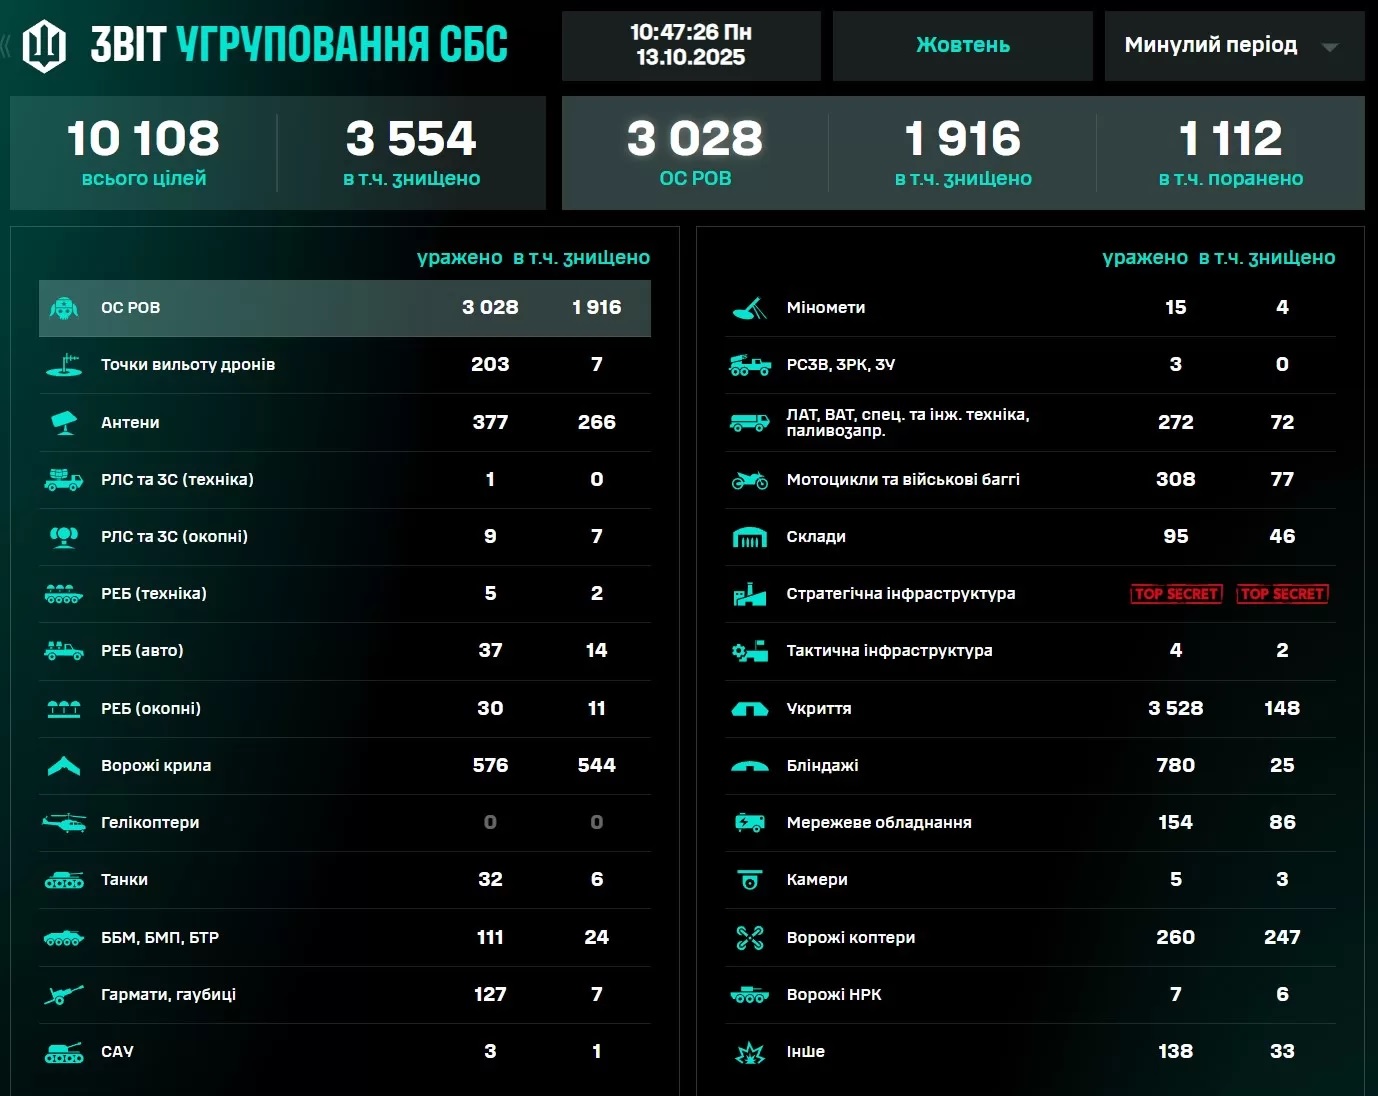Click the explosion icon next to Інше
Screen dimensions: 1378x1096
749,1052
